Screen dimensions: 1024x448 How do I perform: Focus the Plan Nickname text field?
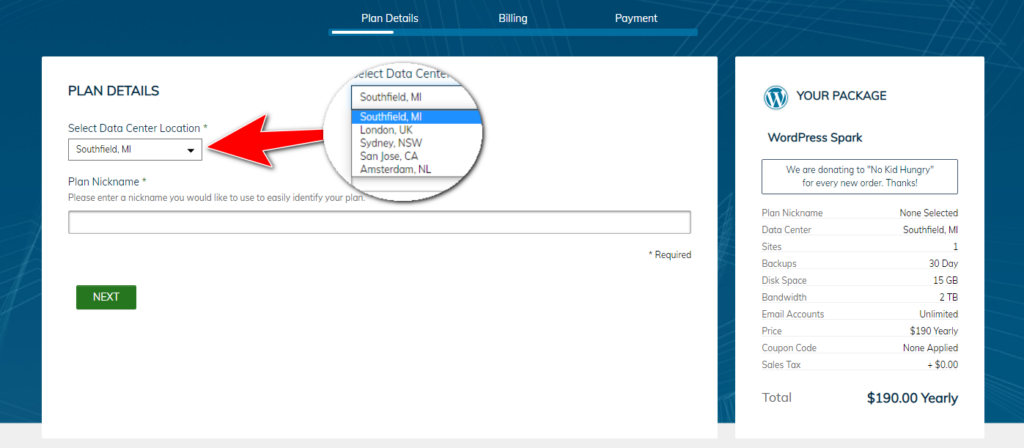pyautogui.click(x=379, y=222)
